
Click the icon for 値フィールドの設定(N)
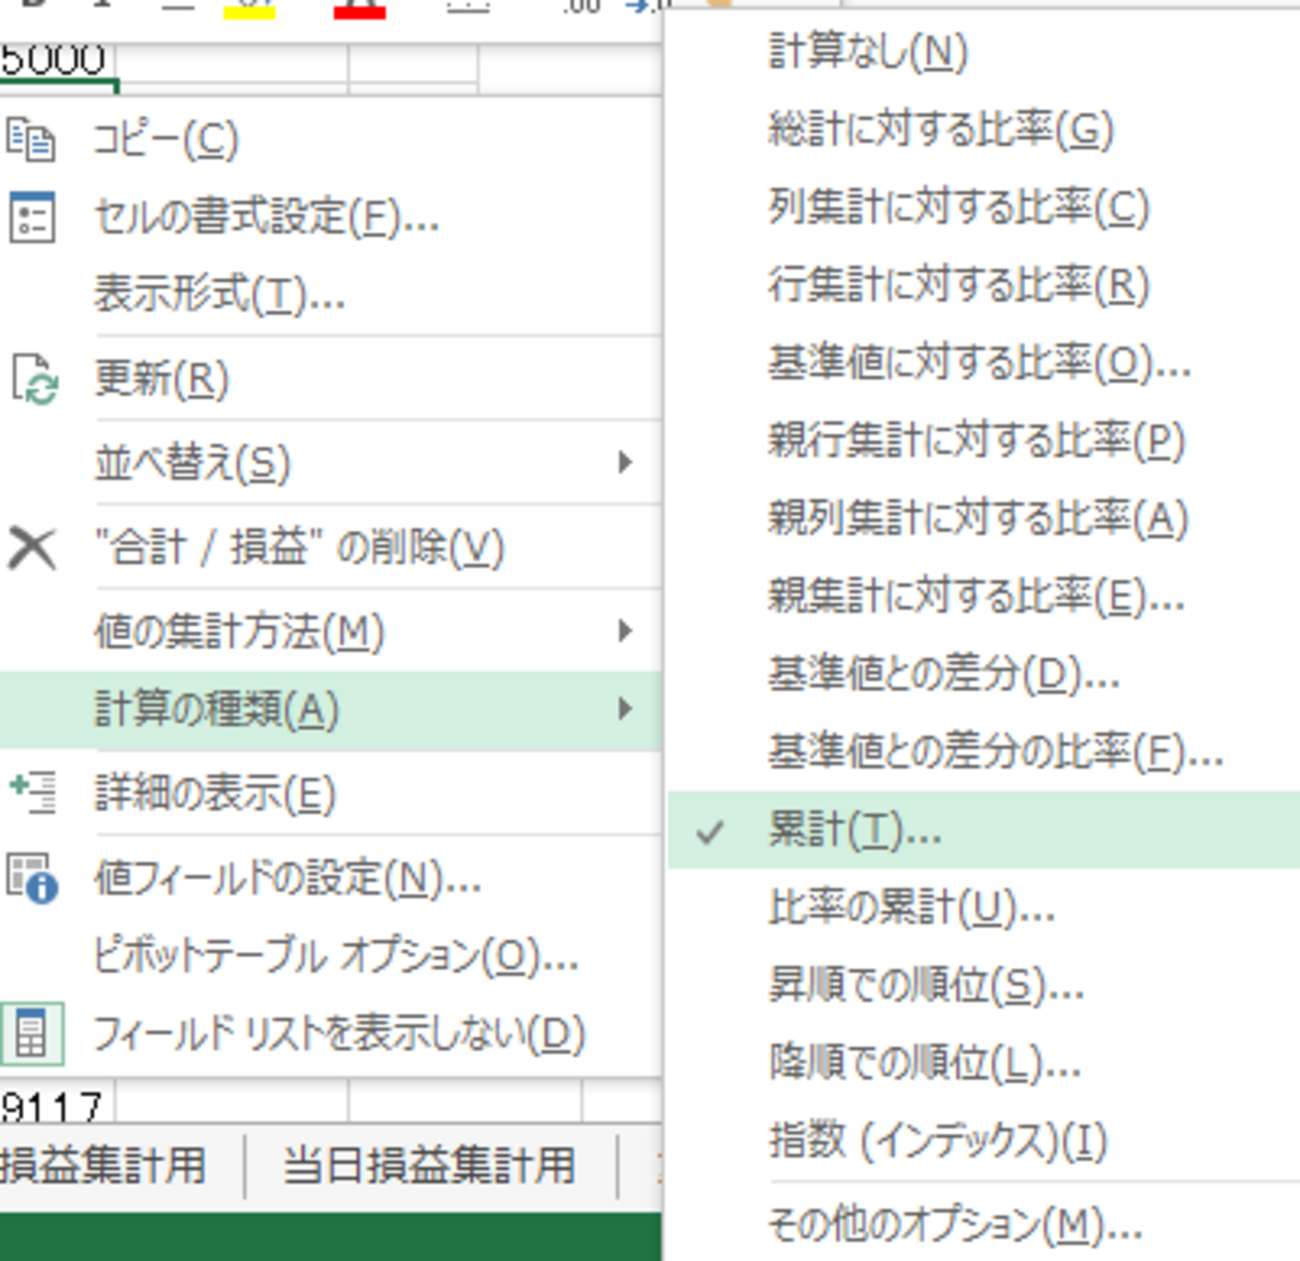tap(32, 877)
